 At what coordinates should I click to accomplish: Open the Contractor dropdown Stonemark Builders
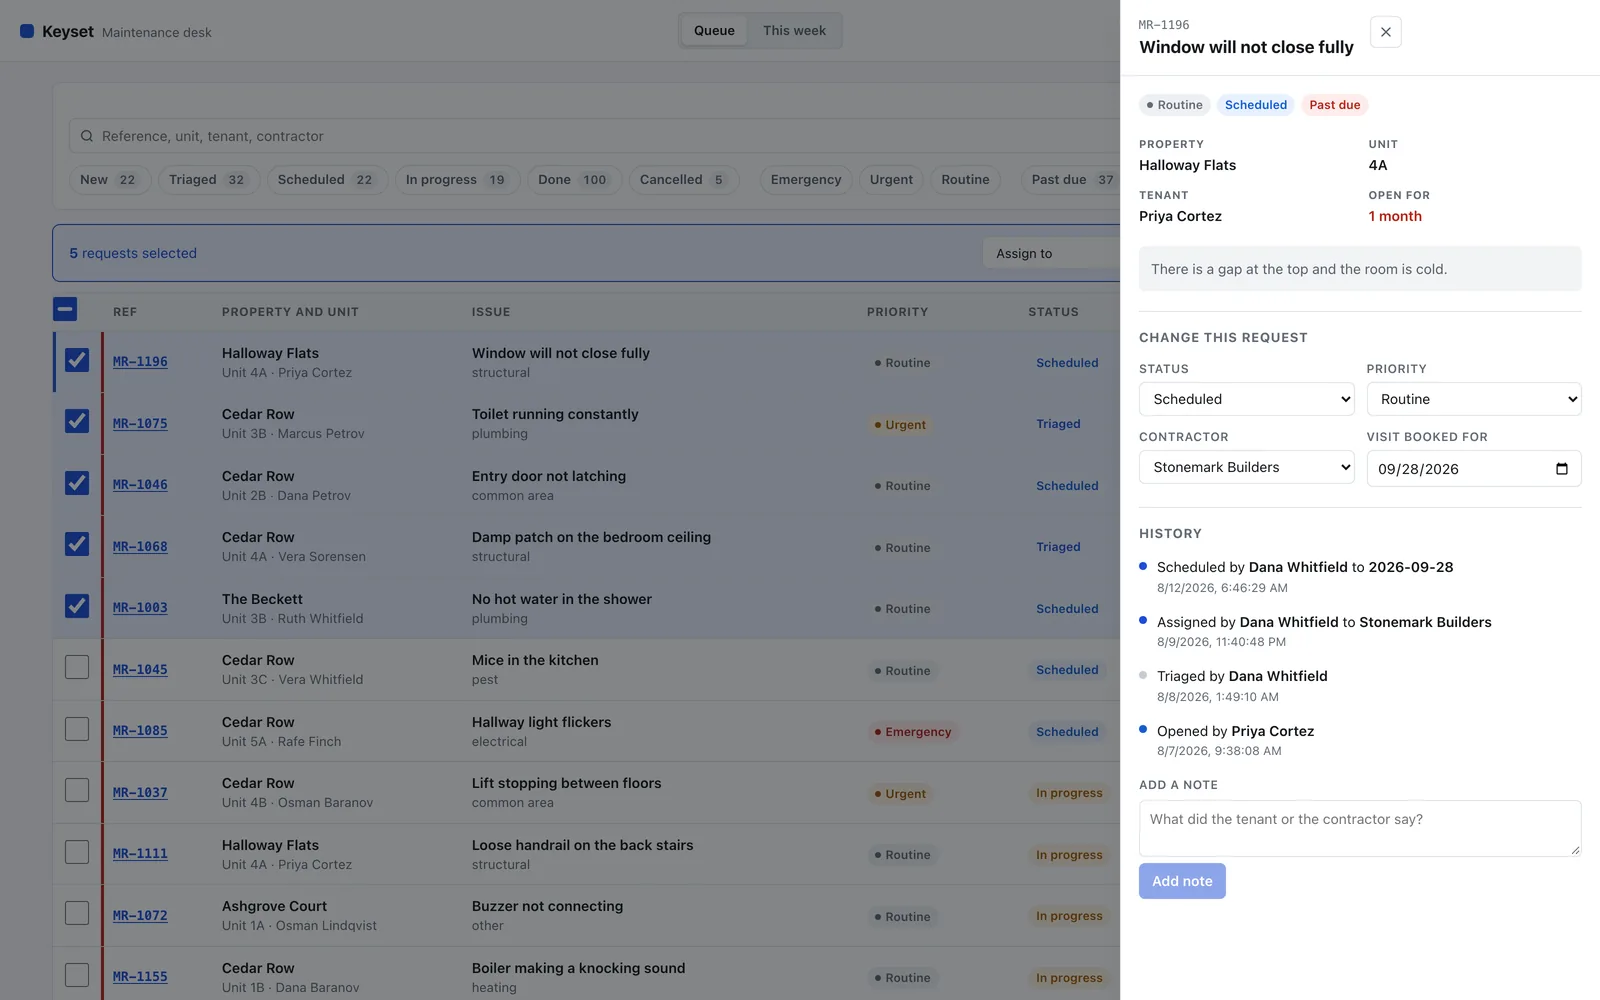click(x=1246, y=467)
